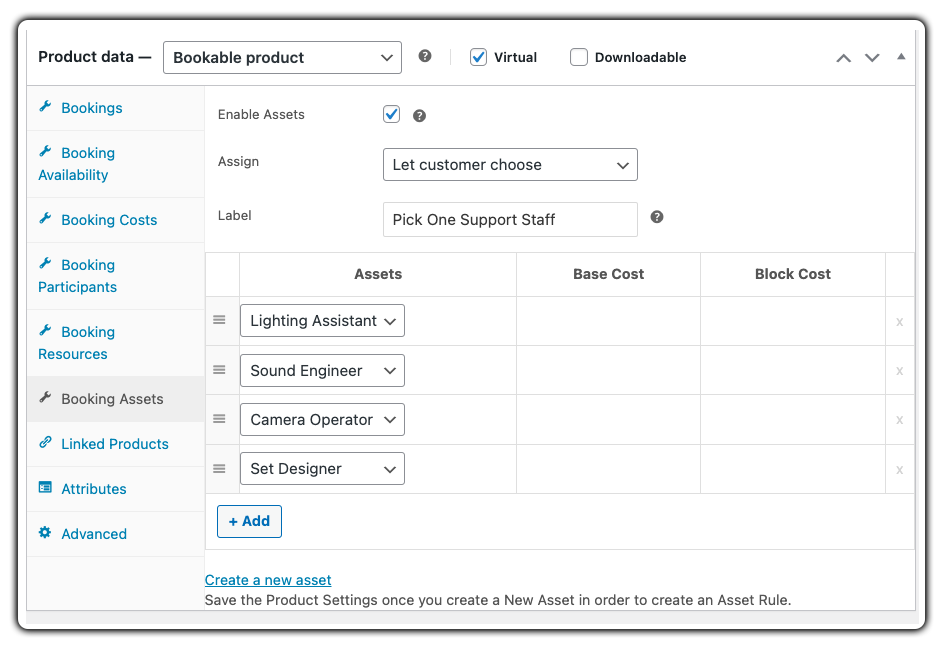The image size is (943, 648).
Task: Click Block Cost cell for Set Designer
Action: tap(793, 469)
